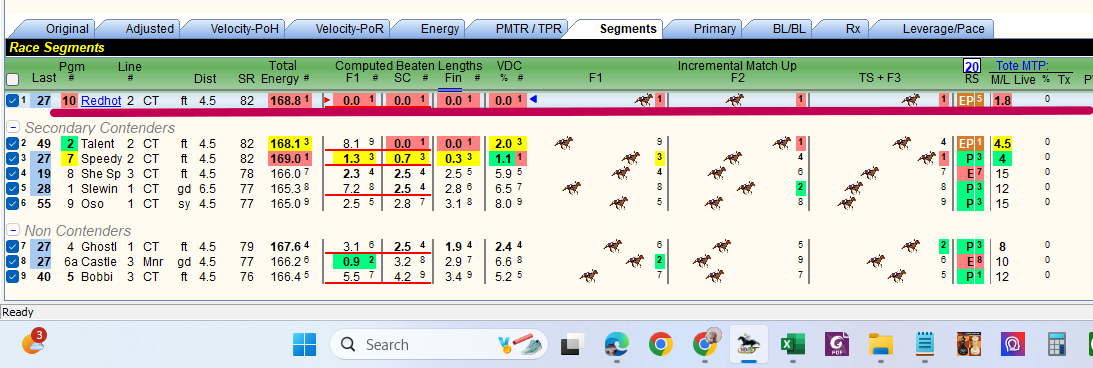Click the taskbar Search box
The height and width of the screenshot is (368, 1093).
pos(439,344)
